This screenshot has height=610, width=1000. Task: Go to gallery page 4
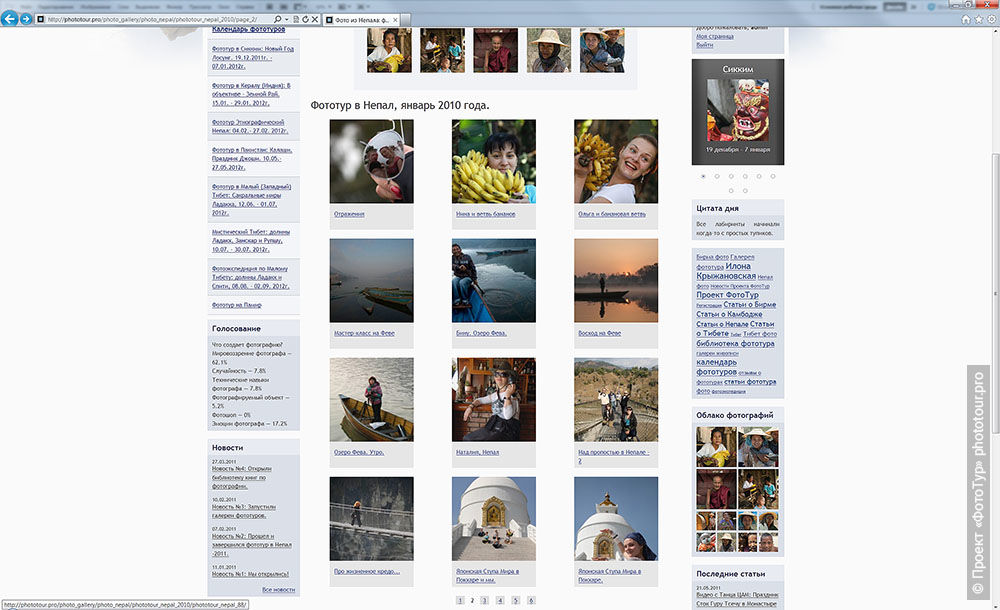pos(500,600)
